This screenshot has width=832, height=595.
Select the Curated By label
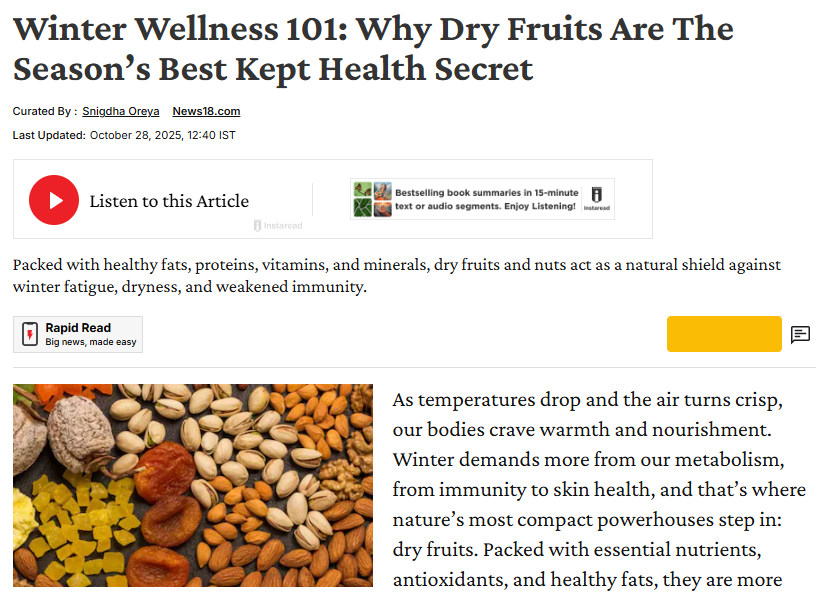(x=42, y=111)
